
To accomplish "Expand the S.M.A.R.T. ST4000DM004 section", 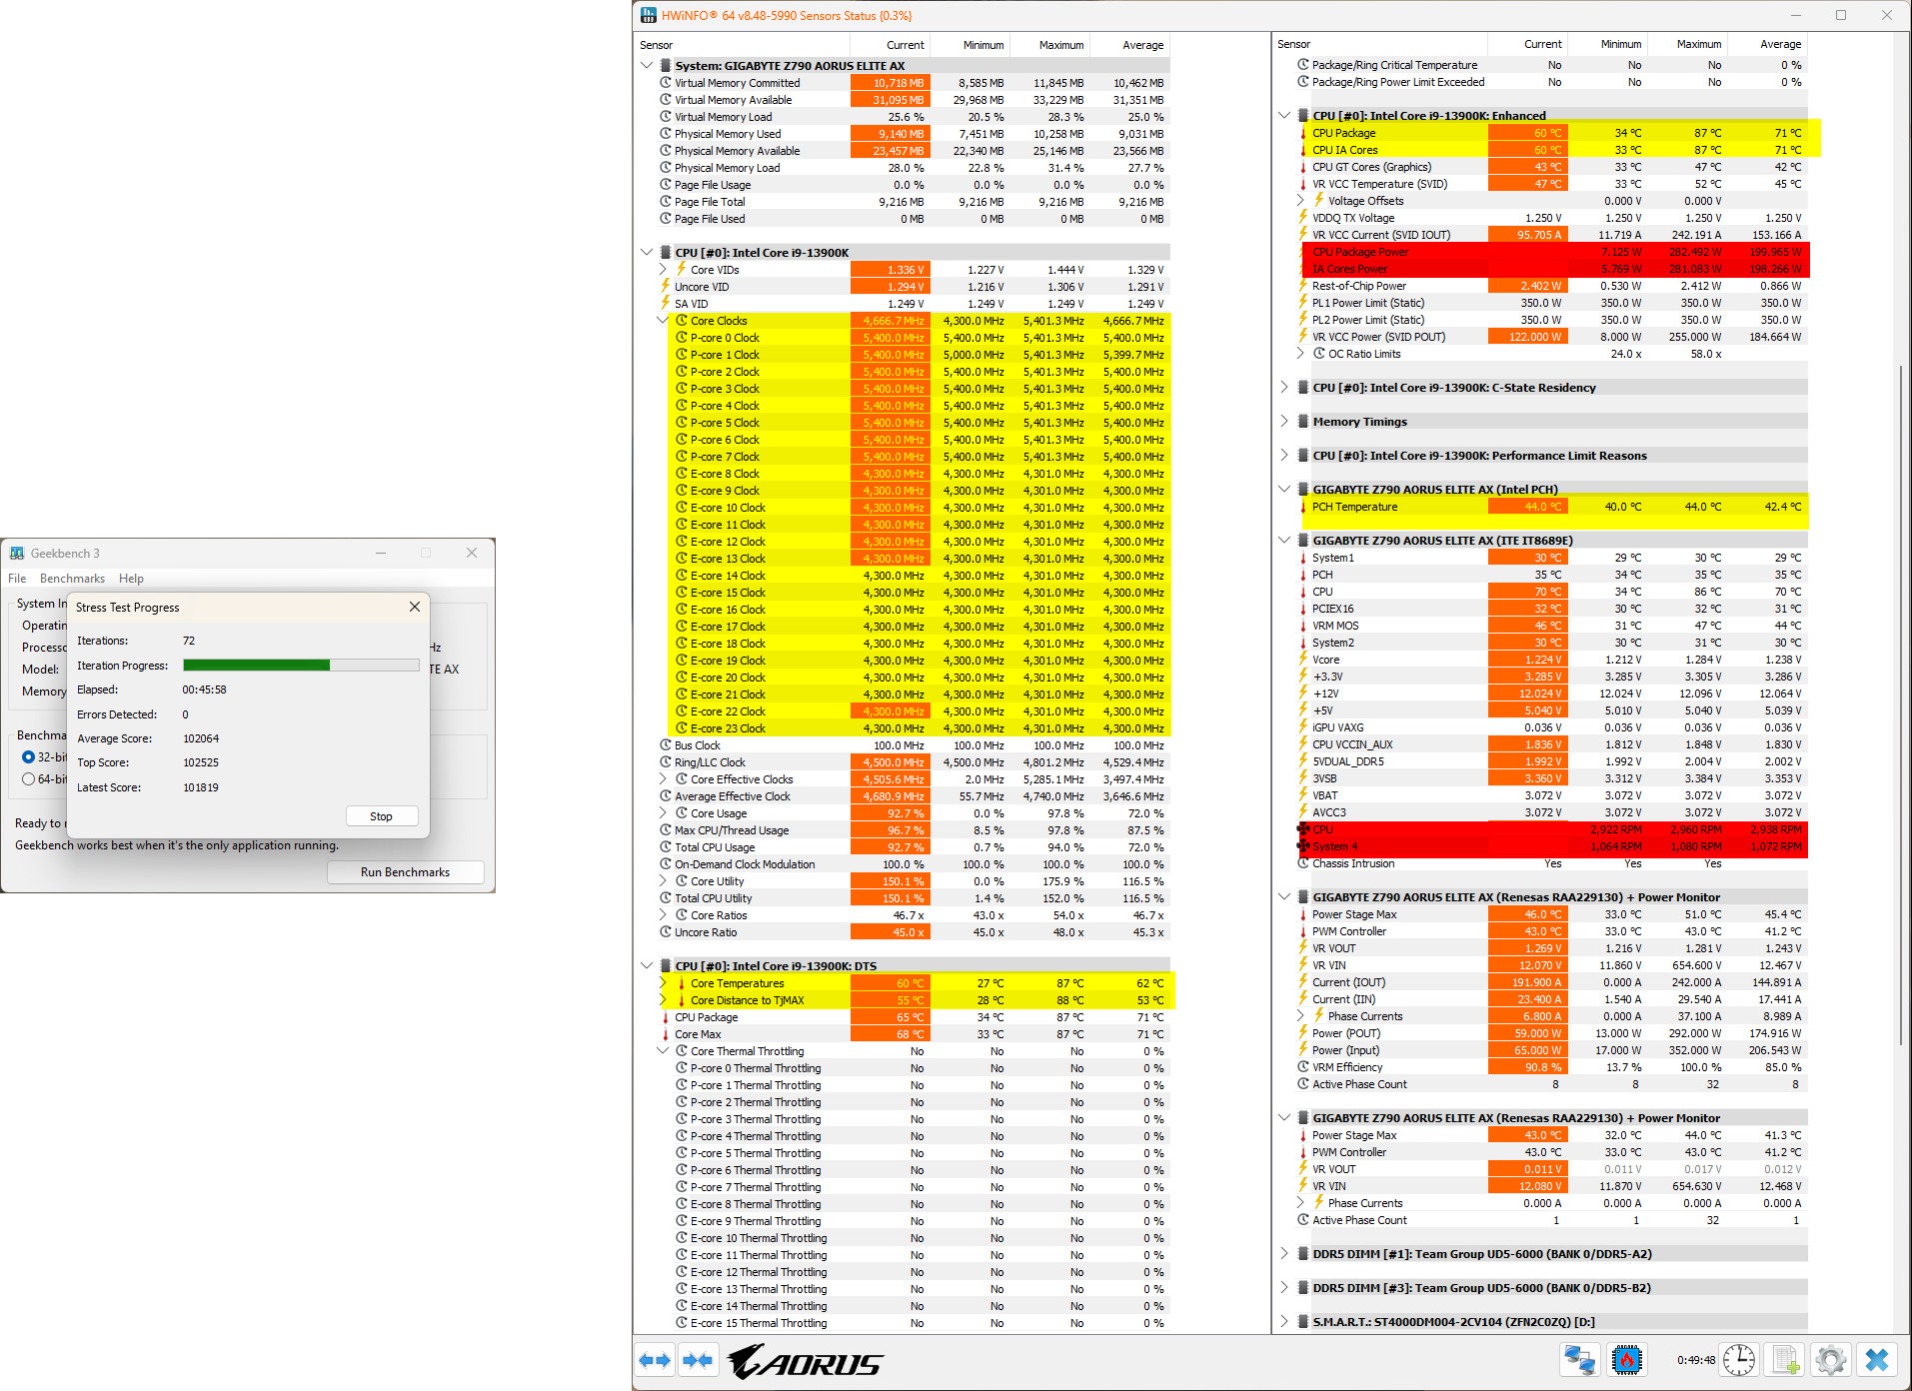I will (1285, 1322).
